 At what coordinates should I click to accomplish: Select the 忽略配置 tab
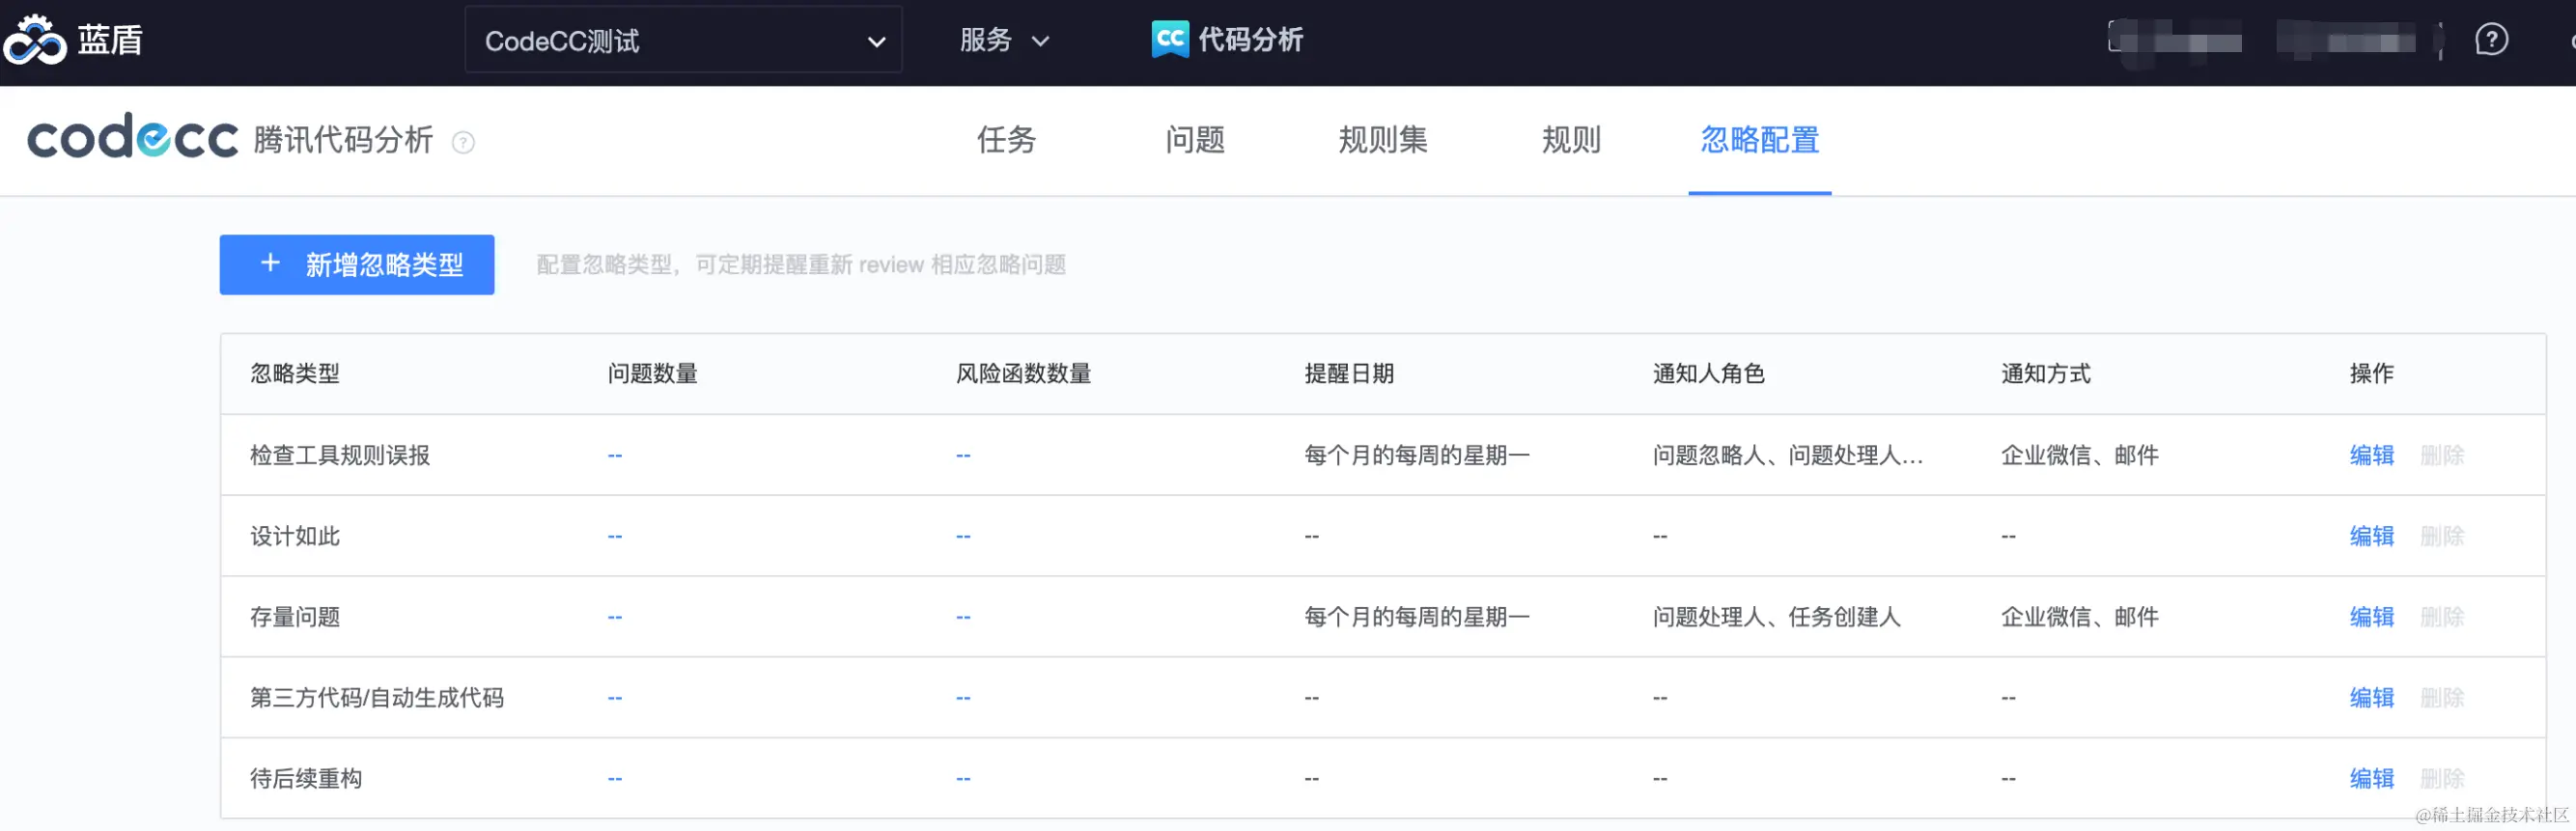coord(1760,140)
